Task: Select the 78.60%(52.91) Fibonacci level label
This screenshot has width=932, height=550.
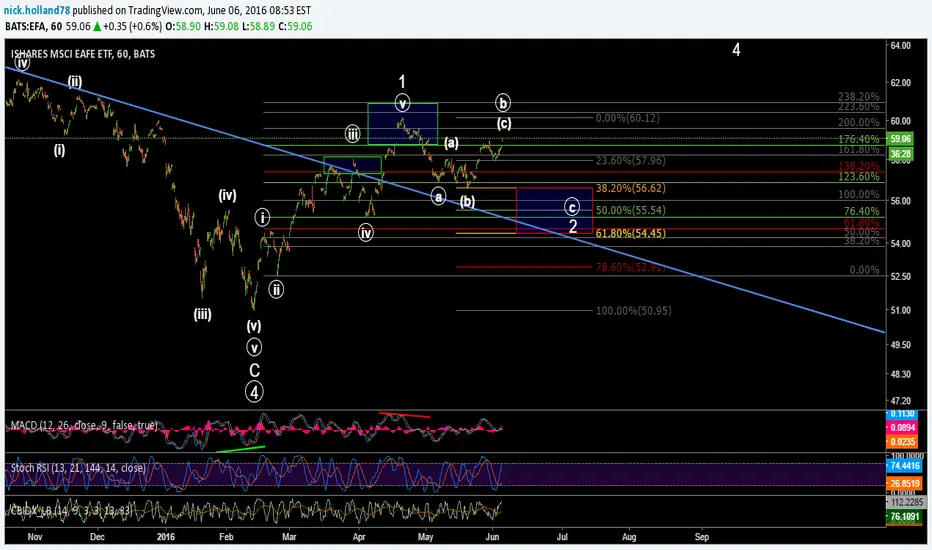Action: [x=631, y=267]
